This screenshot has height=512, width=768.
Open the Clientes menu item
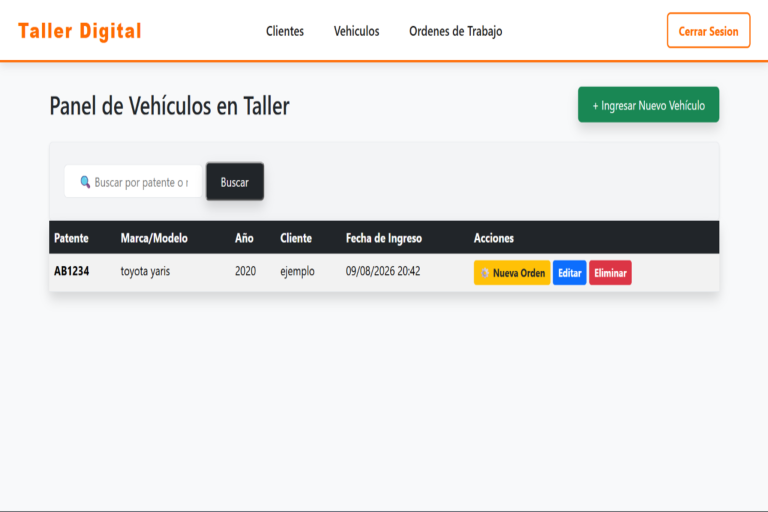(285, 31)
